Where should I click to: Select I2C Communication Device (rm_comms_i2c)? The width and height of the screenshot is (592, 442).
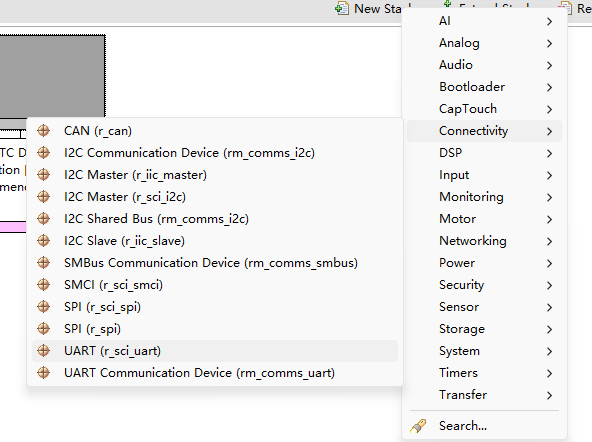point(215,152)
